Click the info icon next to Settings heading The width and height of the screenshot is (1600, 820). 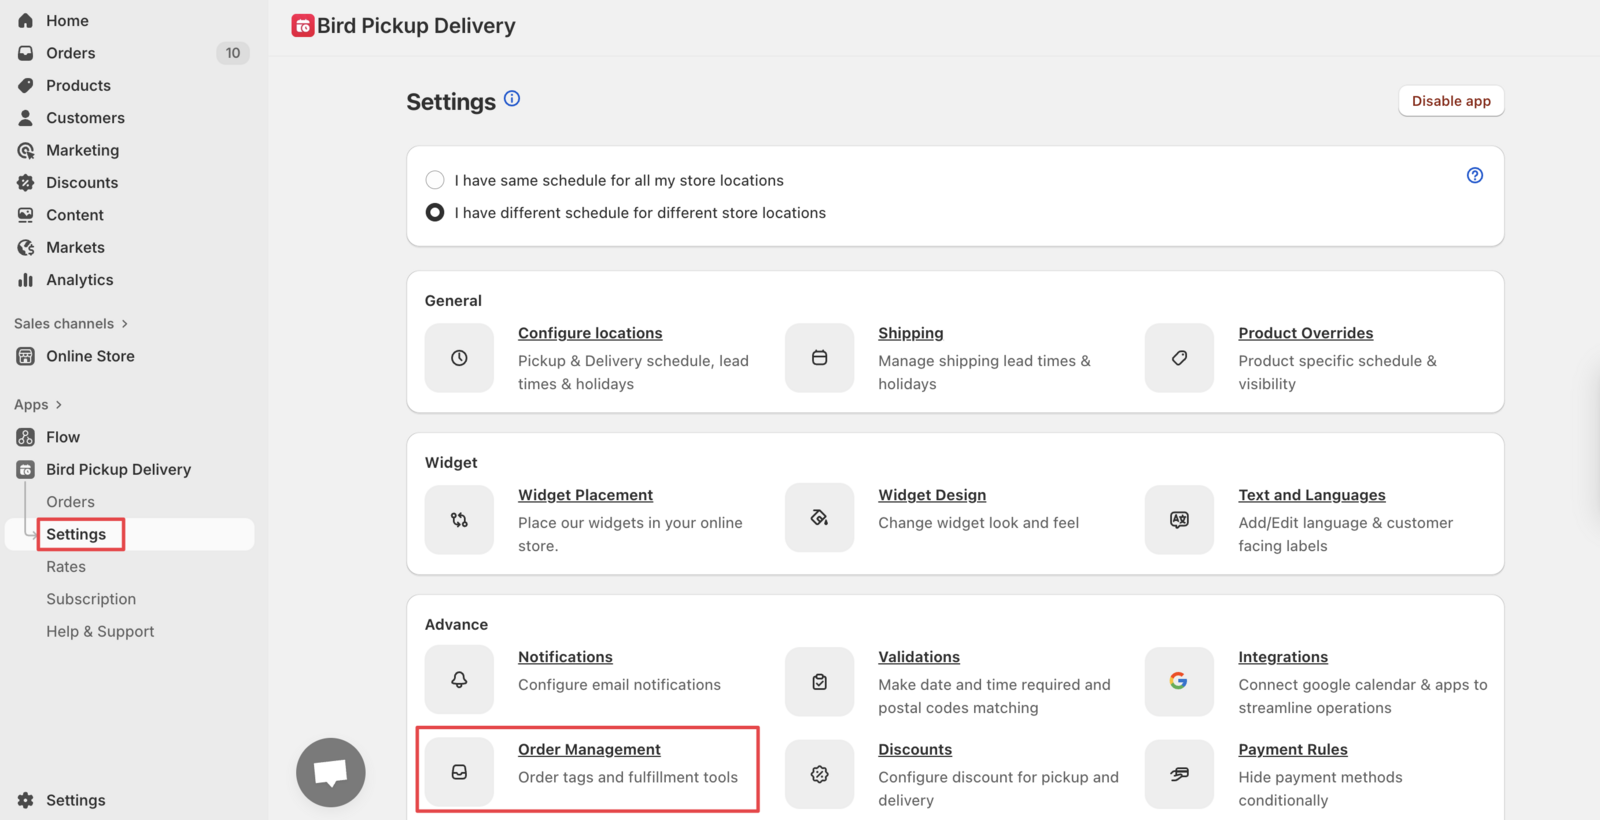512,98
